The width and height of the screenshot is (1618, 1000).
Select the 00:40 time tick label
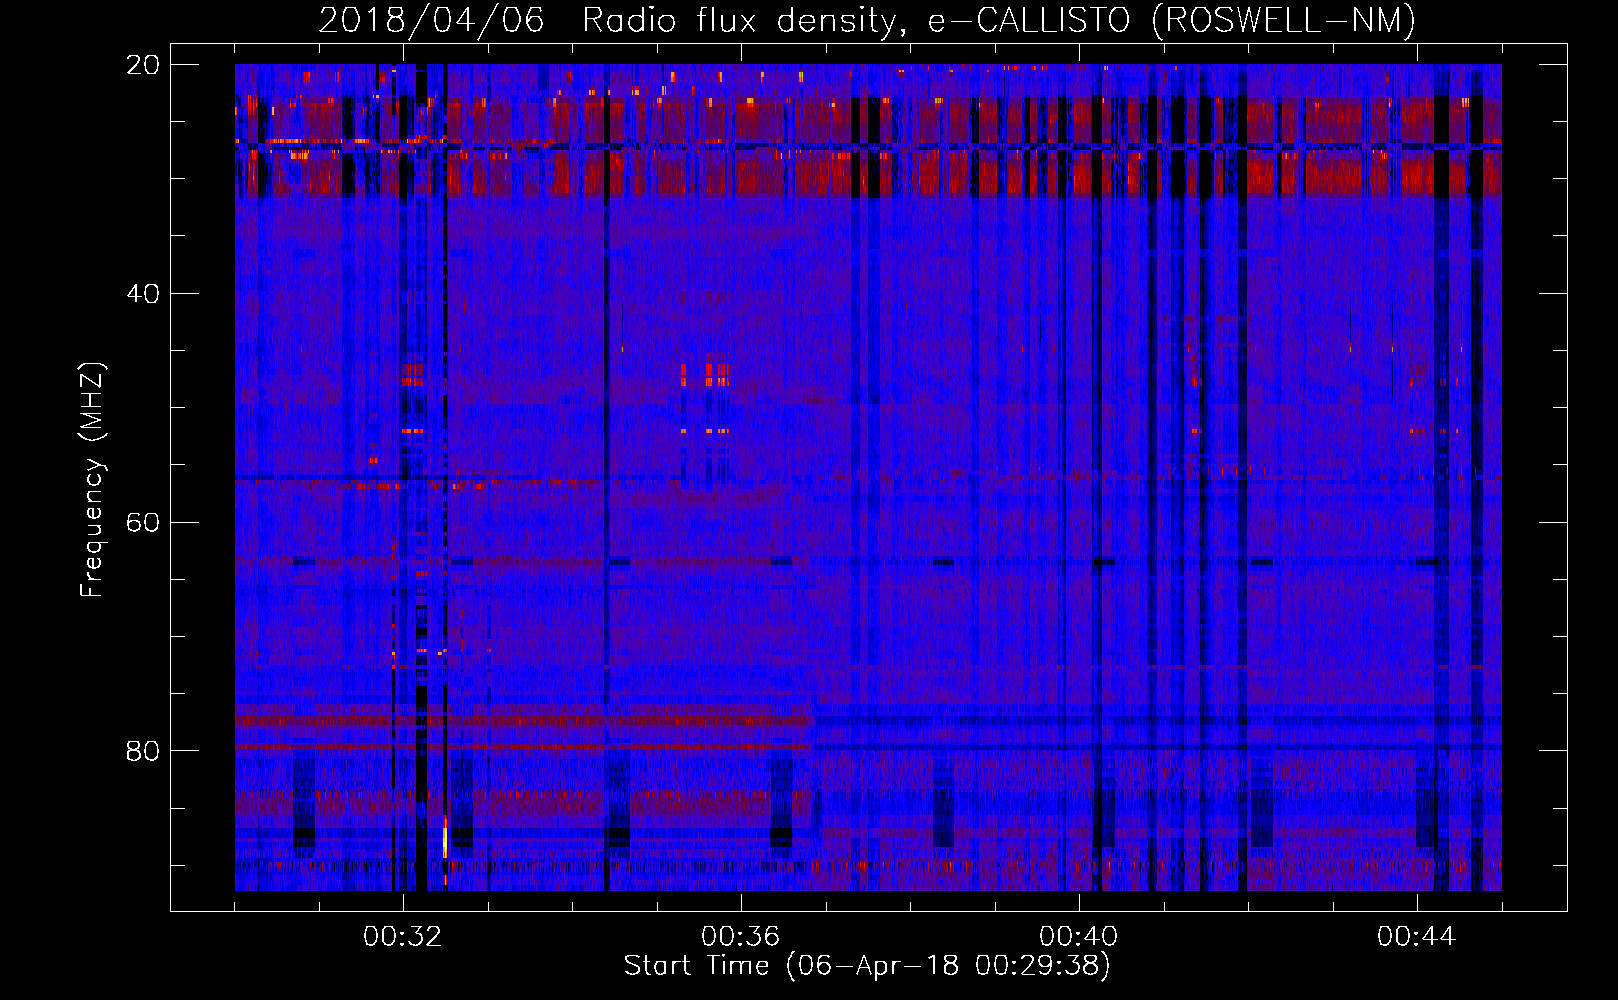coord(1079,936)
